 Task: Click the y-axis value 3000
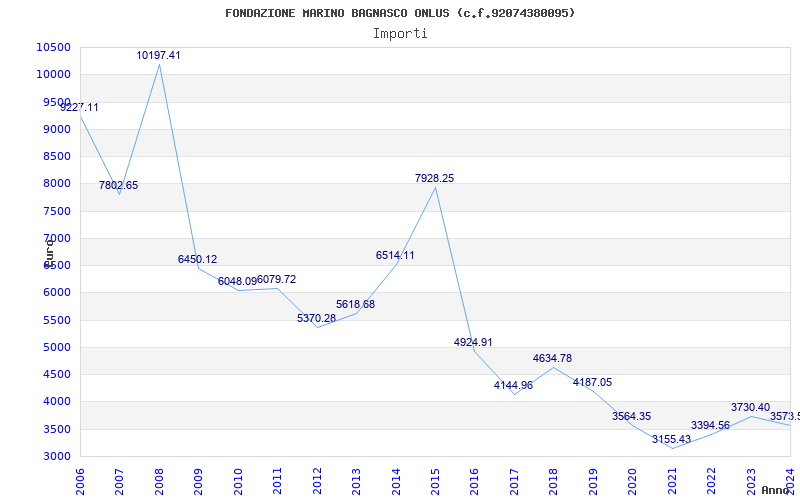56,457
